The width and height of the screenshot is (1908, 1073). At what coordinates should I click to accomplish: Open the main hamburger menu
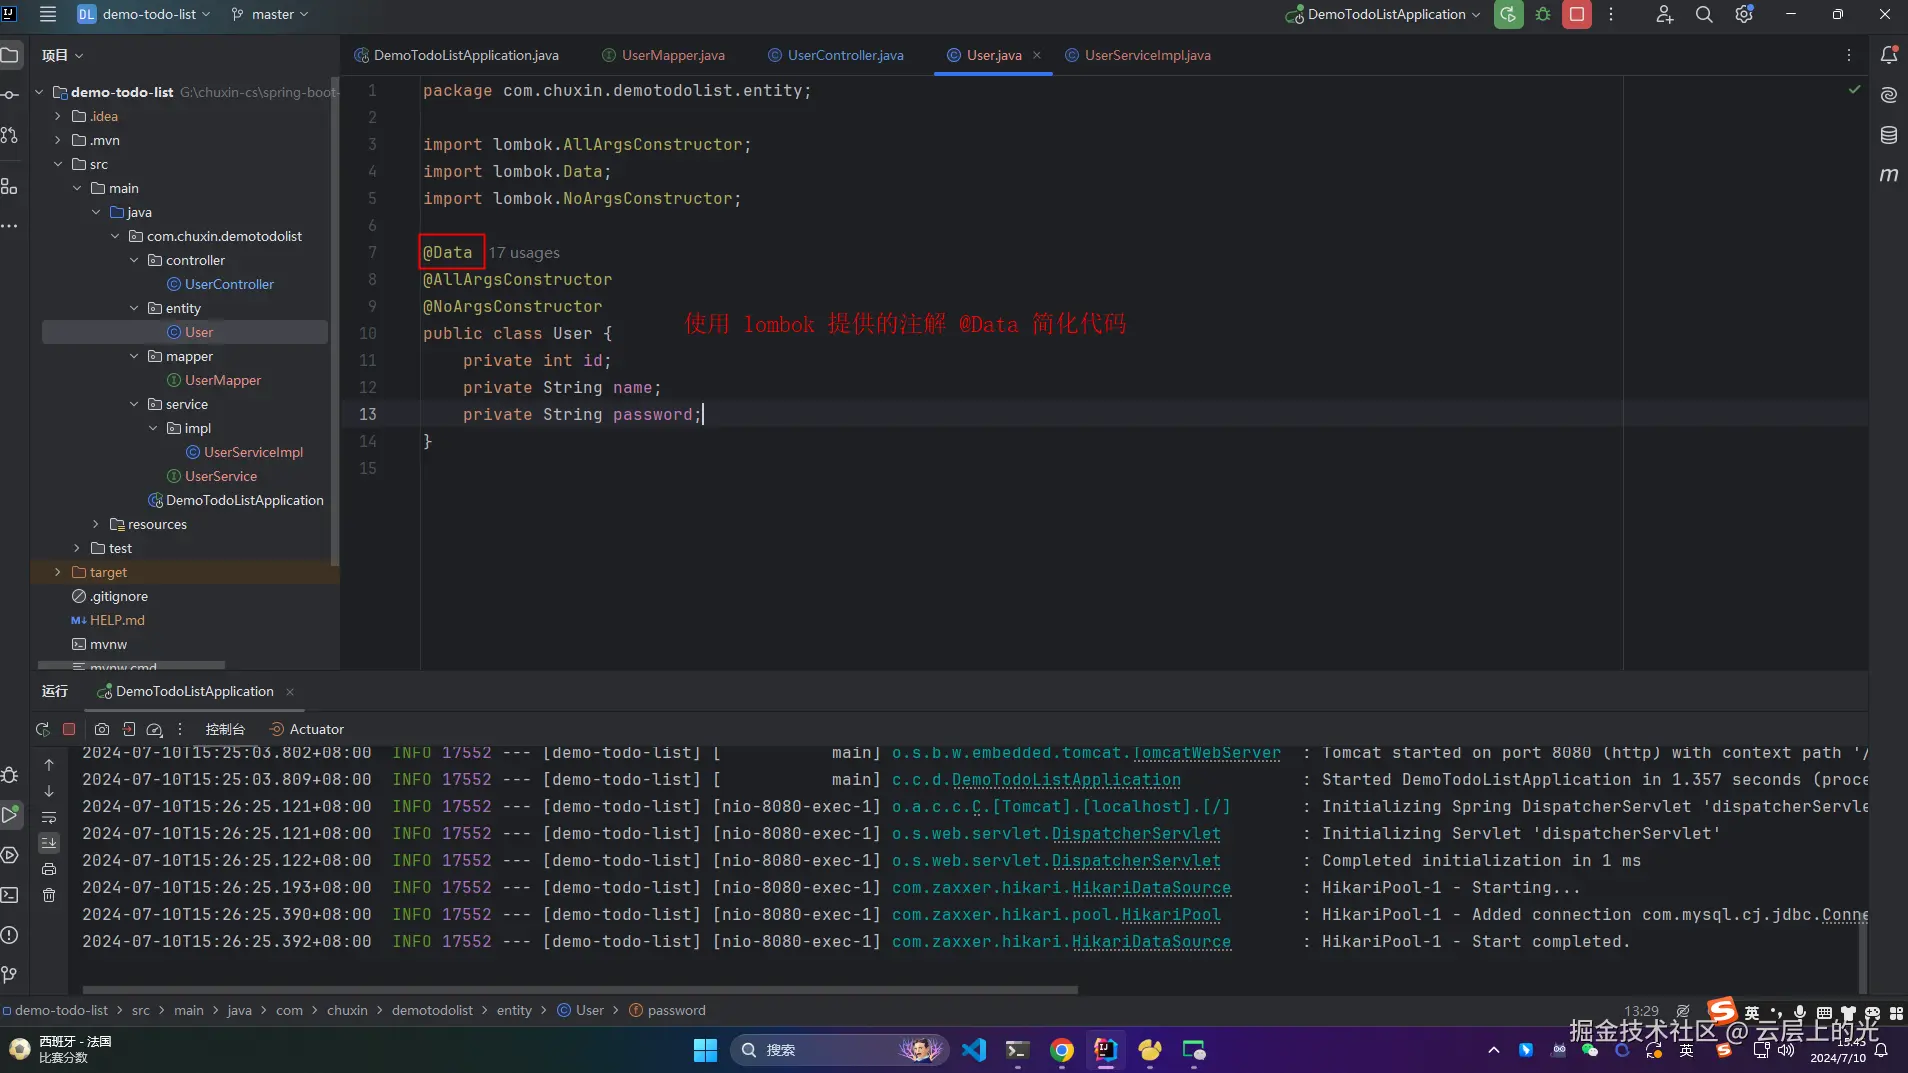click(47, 14)
